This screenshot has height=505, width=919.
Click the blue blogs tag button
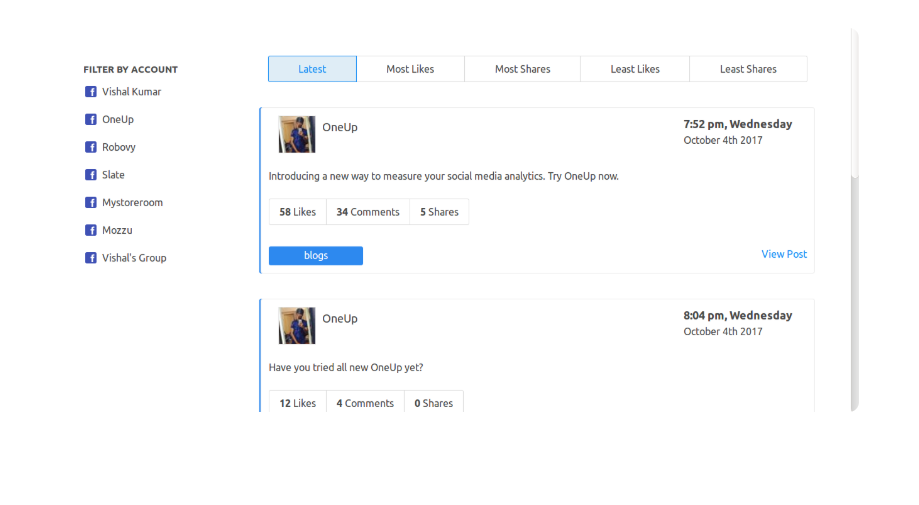(316, 255)
